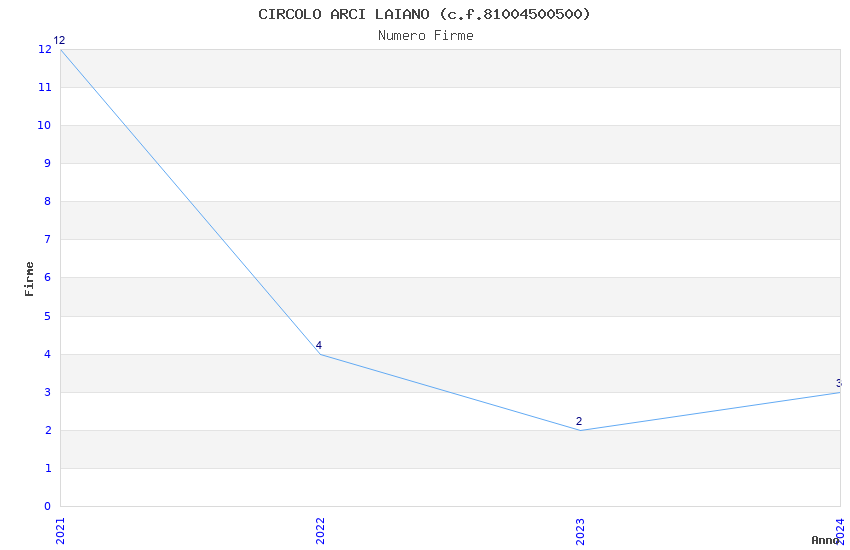Click y-axis tick value 8
The height and width of the screenshot is (550, 850).
(48, 201)
